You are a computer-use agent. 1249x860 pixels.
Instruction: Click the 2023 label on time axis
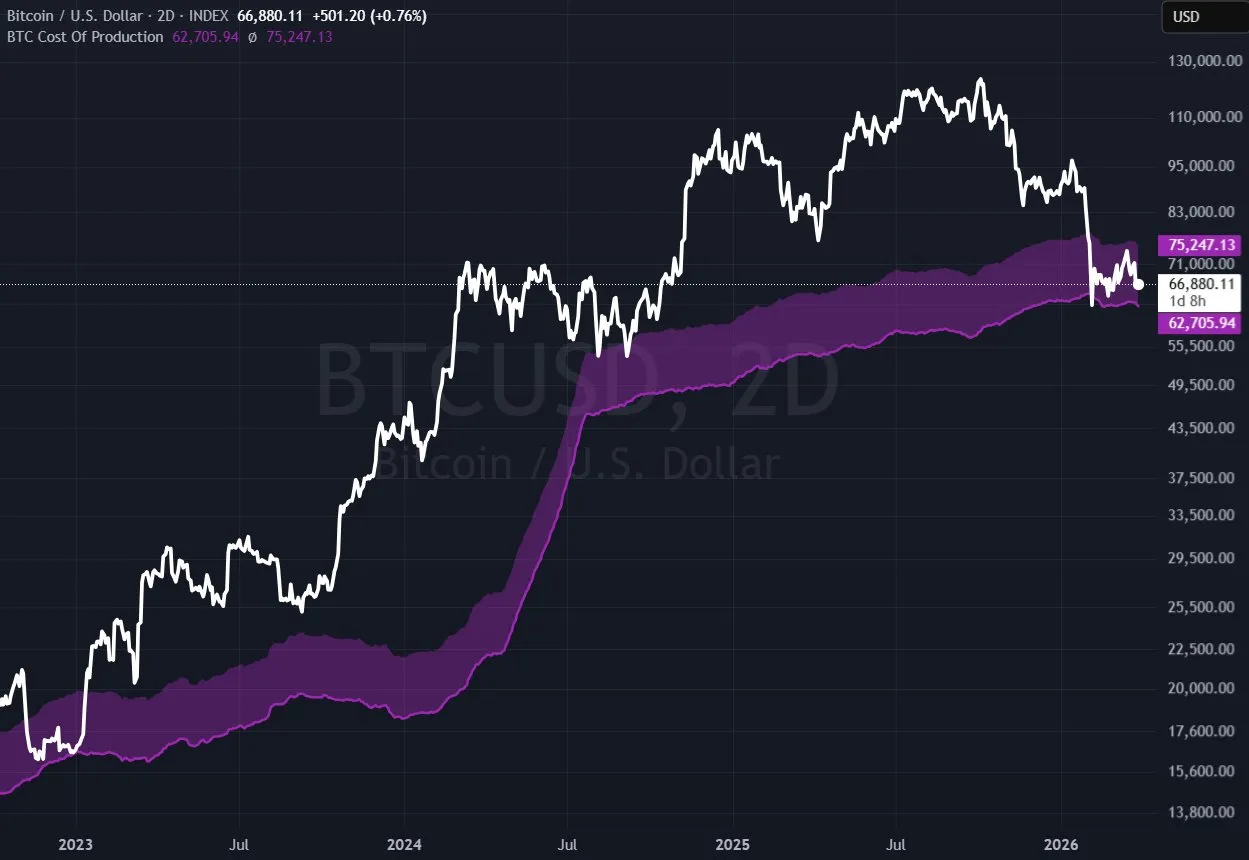pos(75,845)
